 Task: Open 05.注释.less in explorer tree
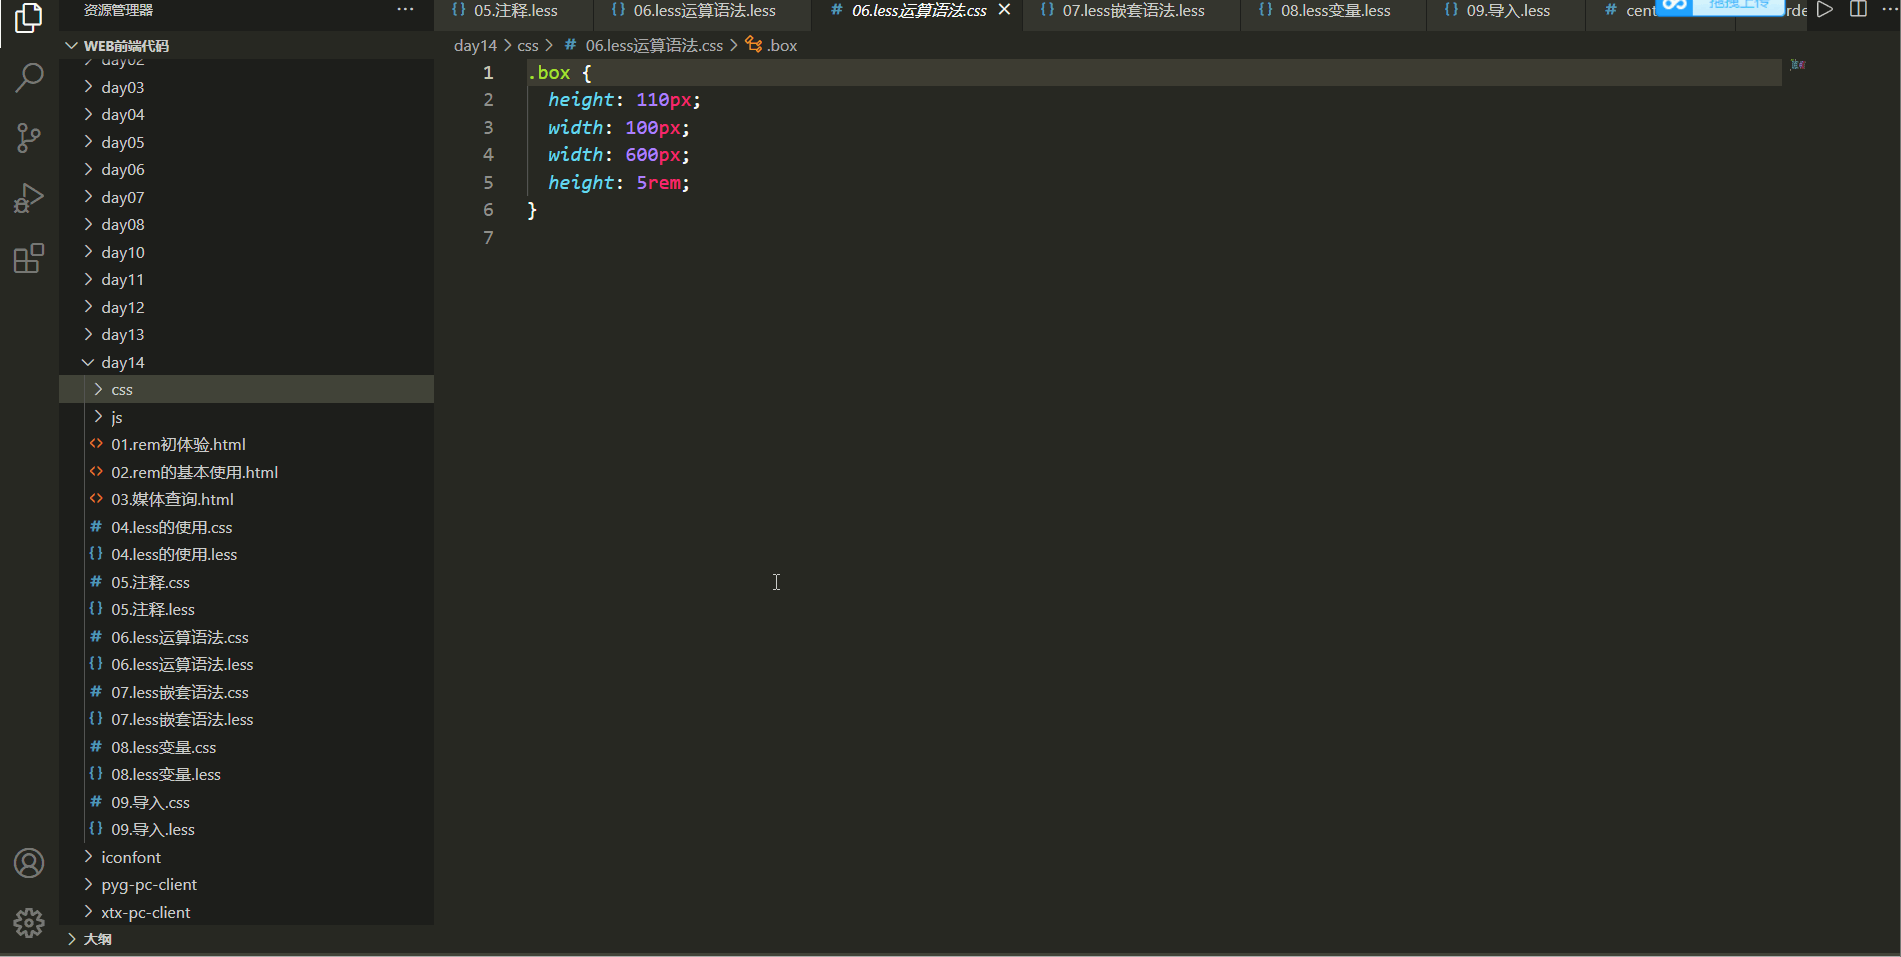coord(246,609)
